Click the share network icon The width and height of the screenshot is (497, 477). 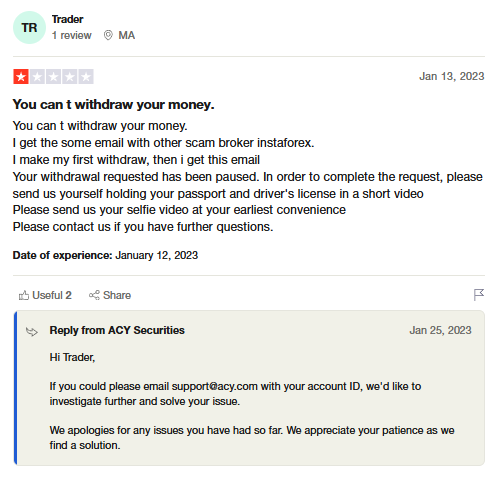click(x=94, y=295)
